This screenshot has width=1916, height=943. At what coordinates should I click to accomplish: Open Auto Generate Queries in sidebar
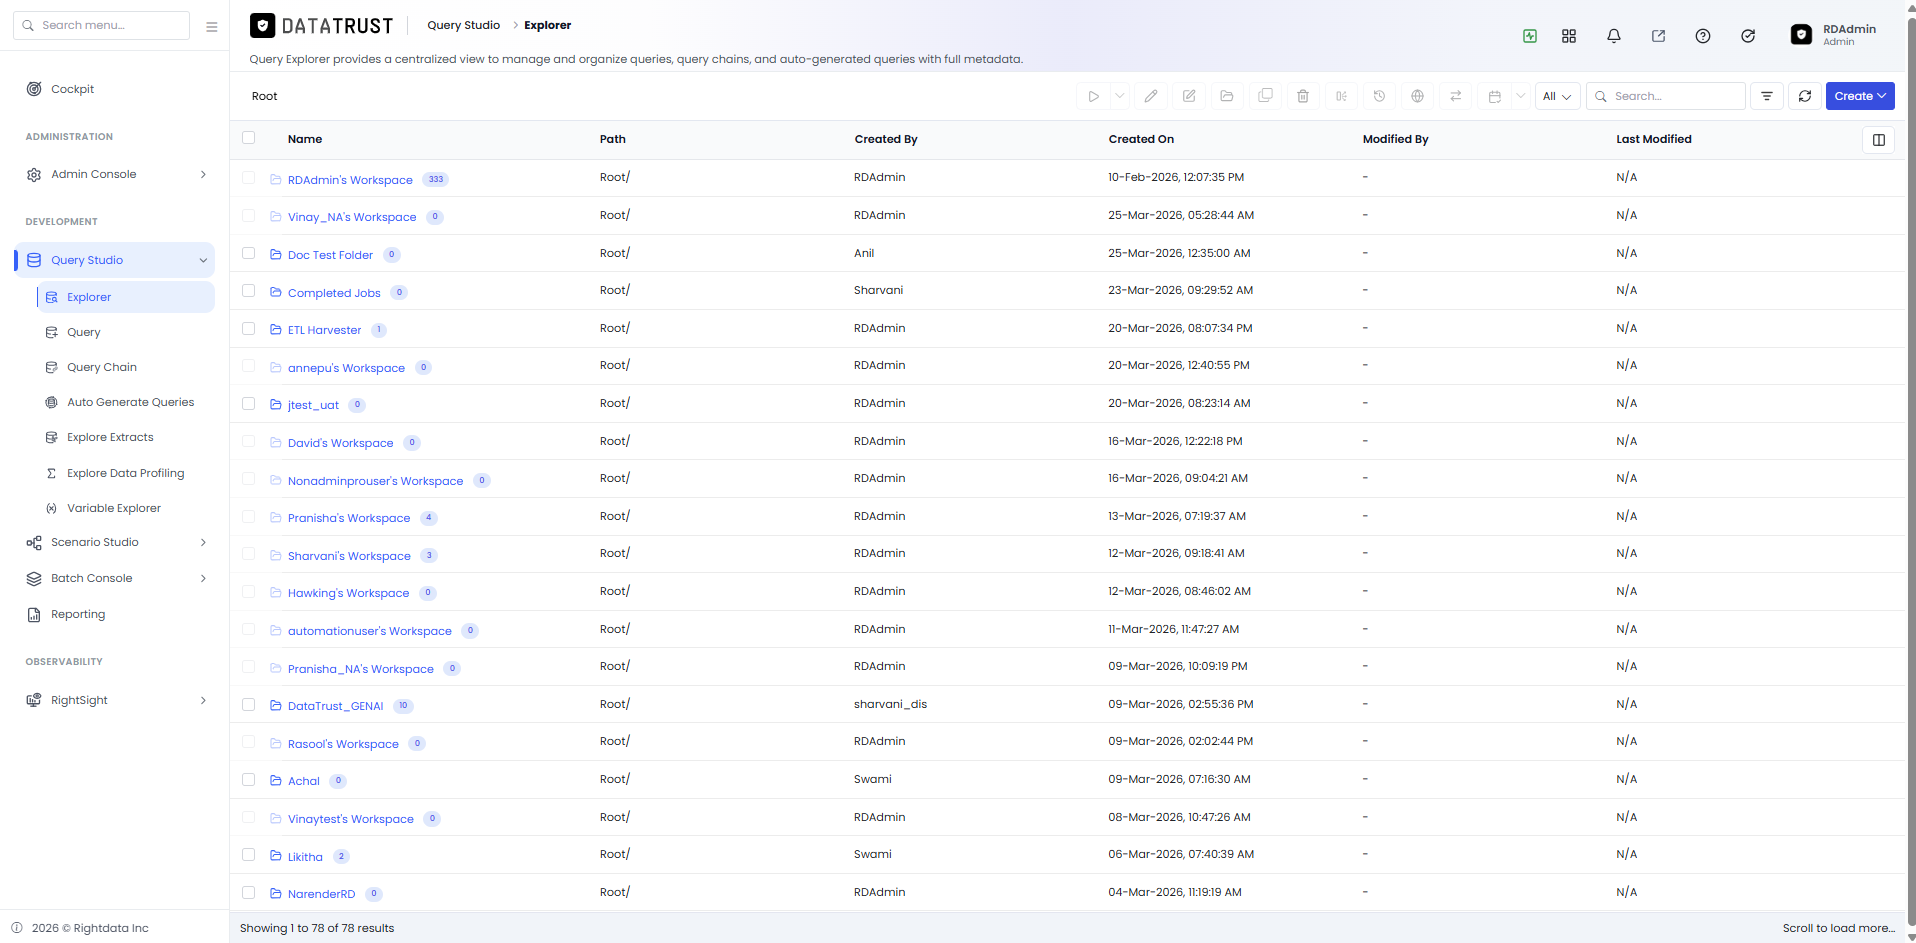[x=130, y=402]
